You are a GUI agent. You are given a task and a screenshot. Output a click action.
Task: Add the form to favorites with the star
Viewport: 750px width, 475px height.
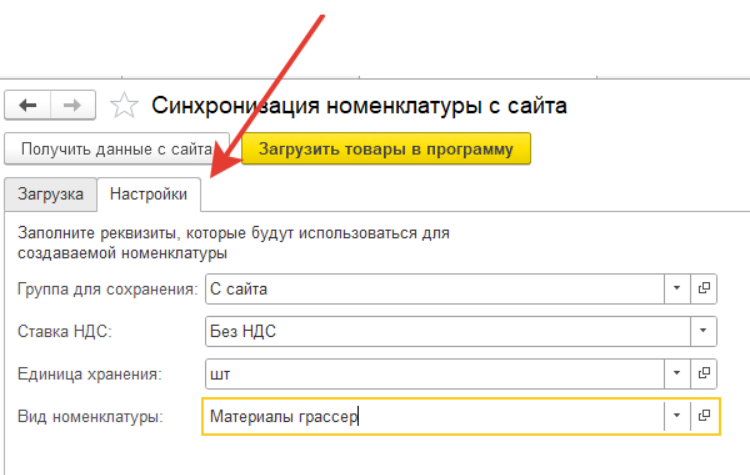123,105
